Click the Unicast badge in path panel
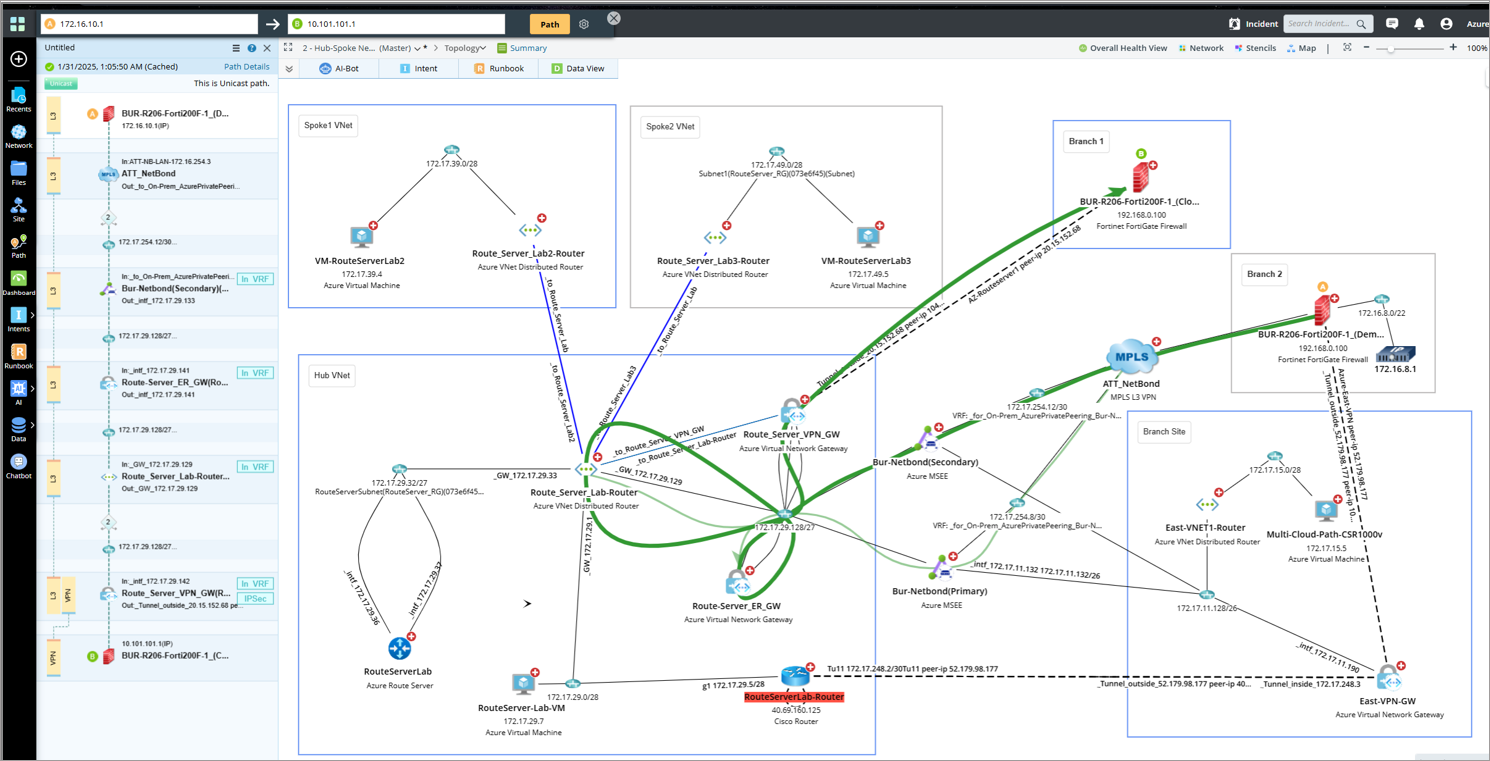 tap(61, 84)
